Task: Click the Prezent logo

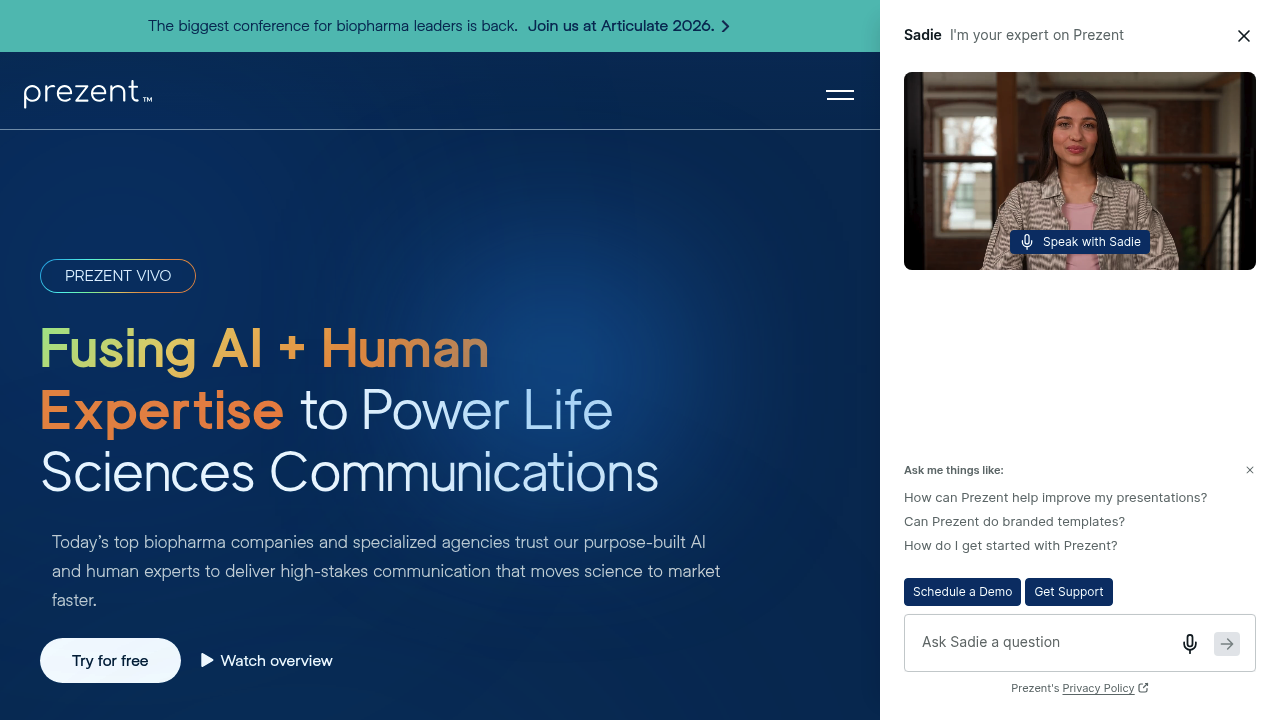Action: pyautogui.click(x=88, y=94)
